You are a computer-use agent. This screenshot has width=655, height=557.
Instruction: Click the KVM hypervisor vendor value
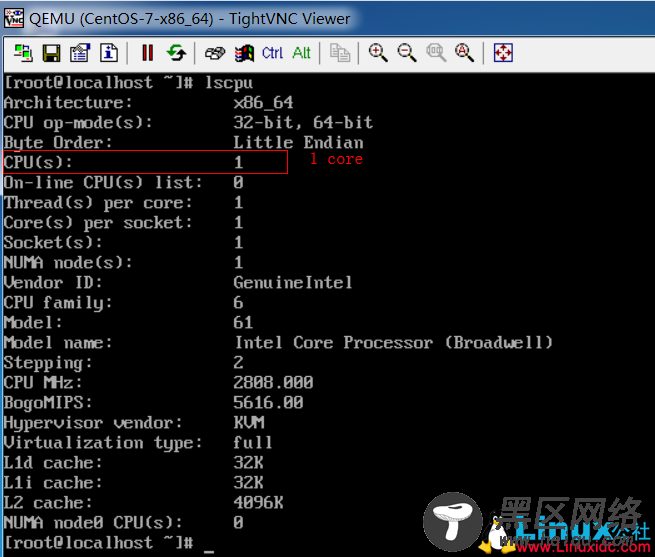(x=249, y=422)
